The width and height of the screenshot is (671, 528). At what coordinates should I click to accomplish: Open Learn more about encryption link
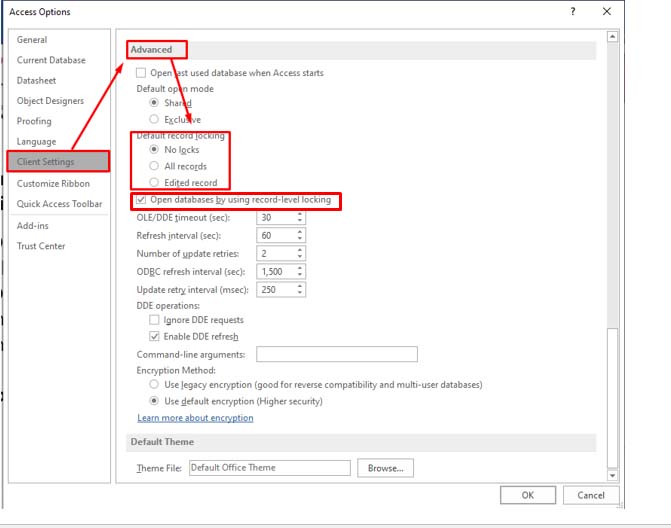pos(195,418)
